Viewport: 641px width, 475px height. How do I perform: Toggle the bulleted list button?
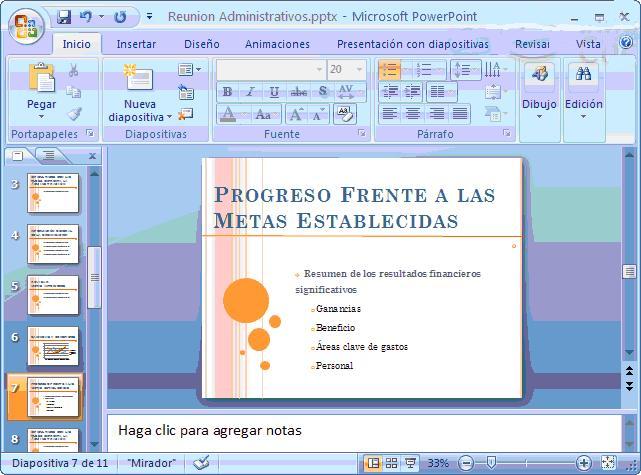(390, 70)
